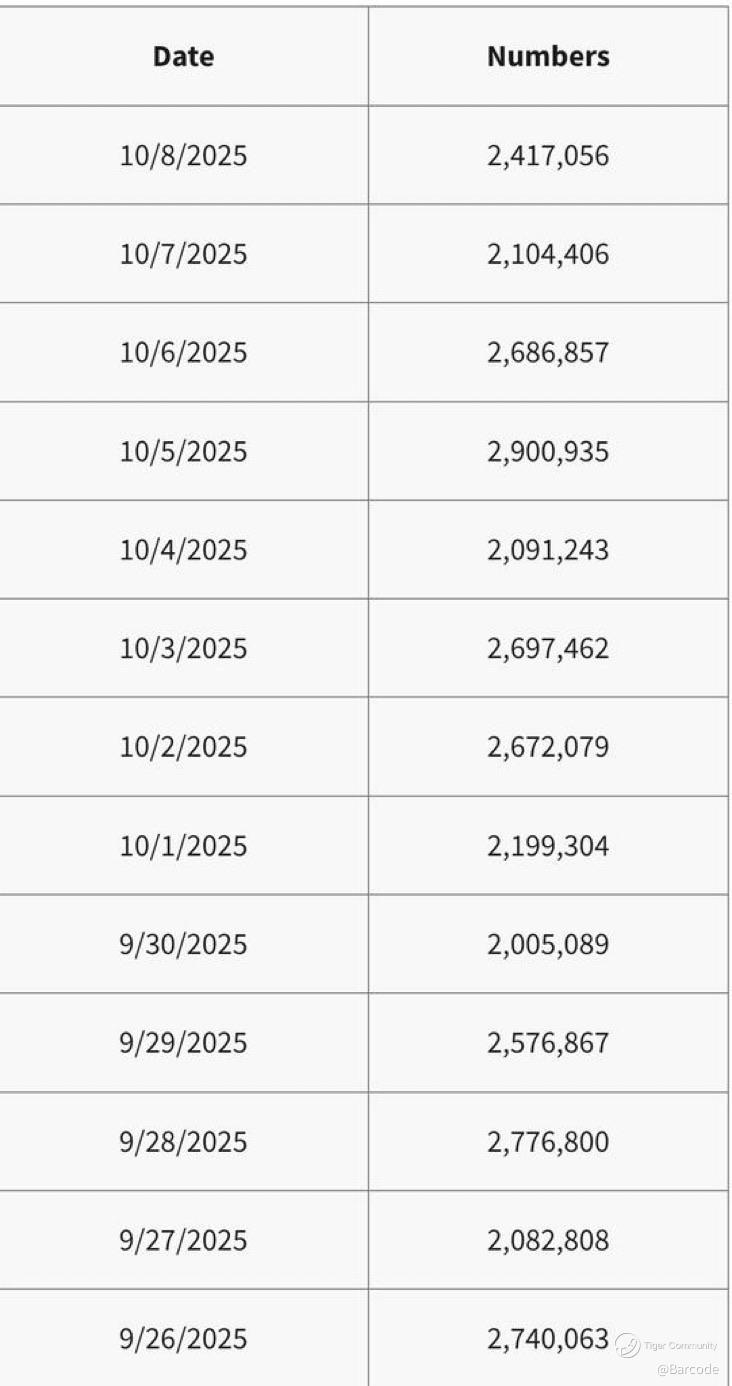Click the Tiger Community logo icon
Image resolution: width=732 pixels, height=1386 pixels.
(x=627, y=1345)
